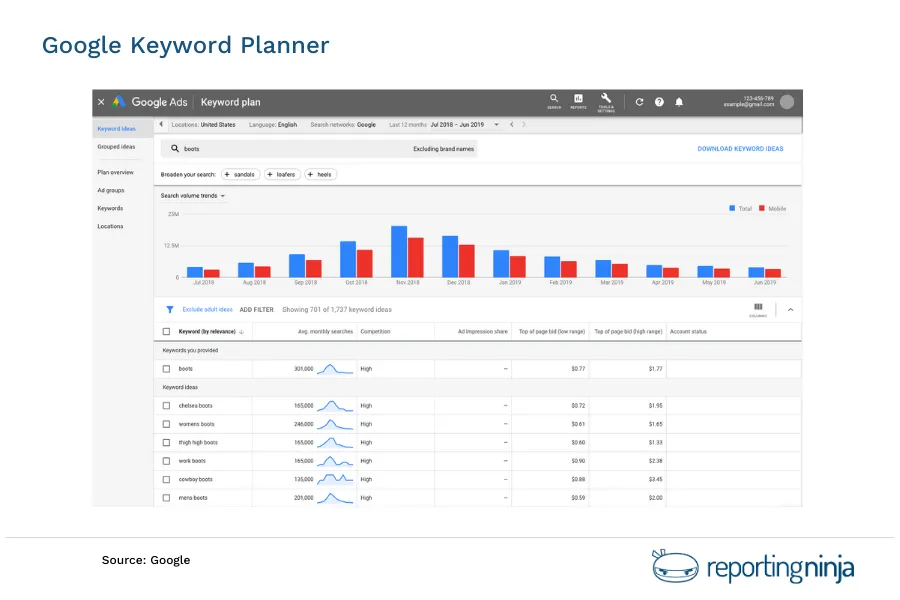
Task: Click 'Excluding brand names' text in search box
Action: click(444, 149)
